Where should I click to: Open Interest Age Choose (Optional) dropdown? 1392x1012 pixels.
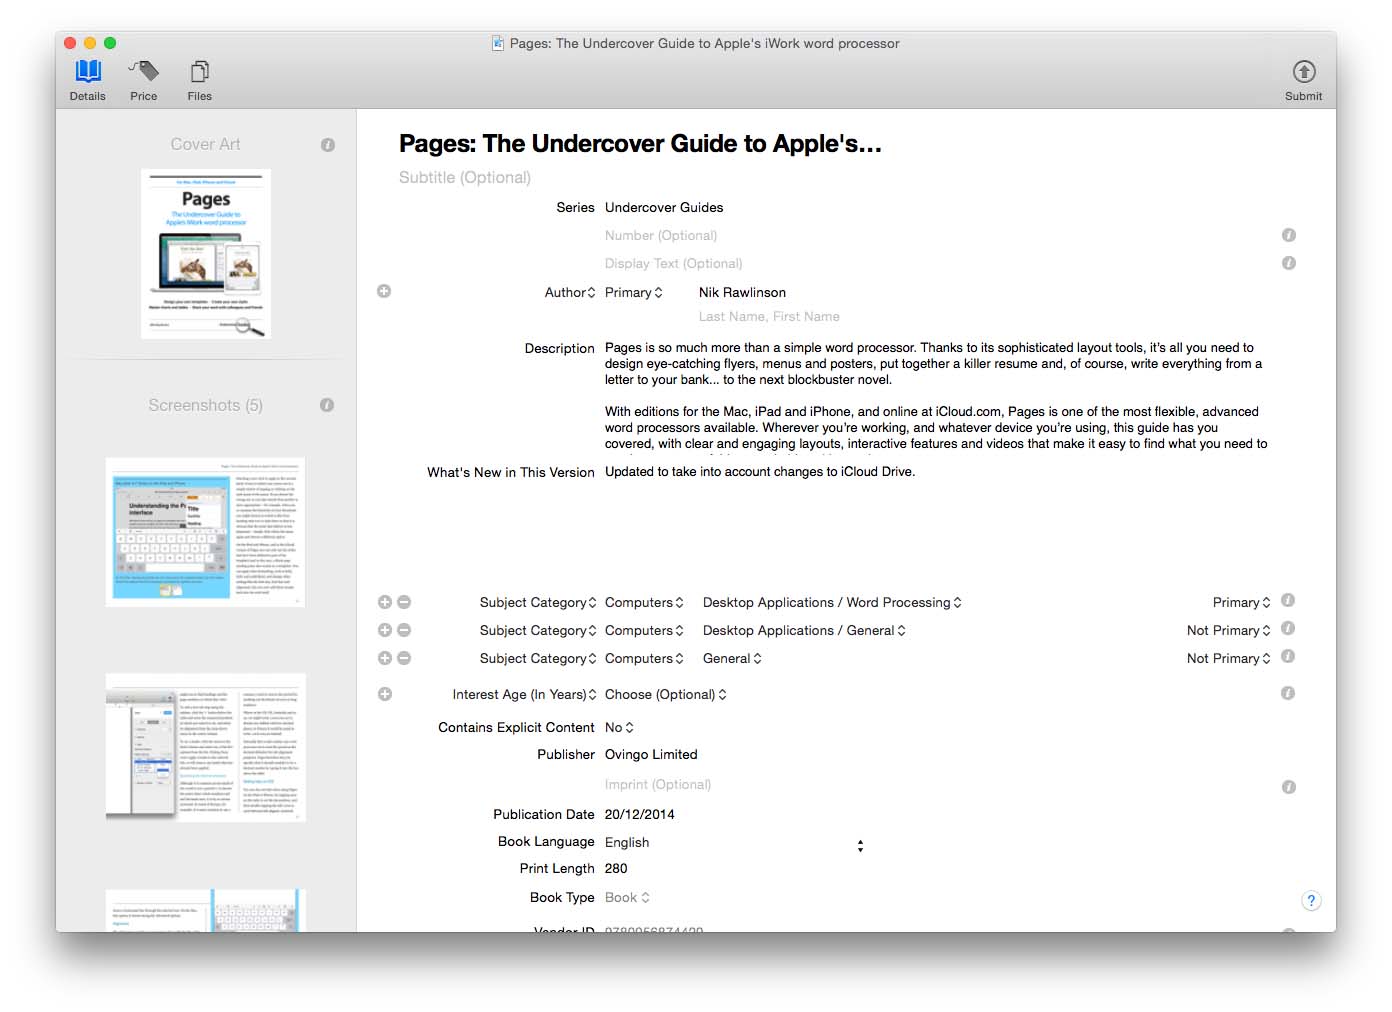click(666, 694)
